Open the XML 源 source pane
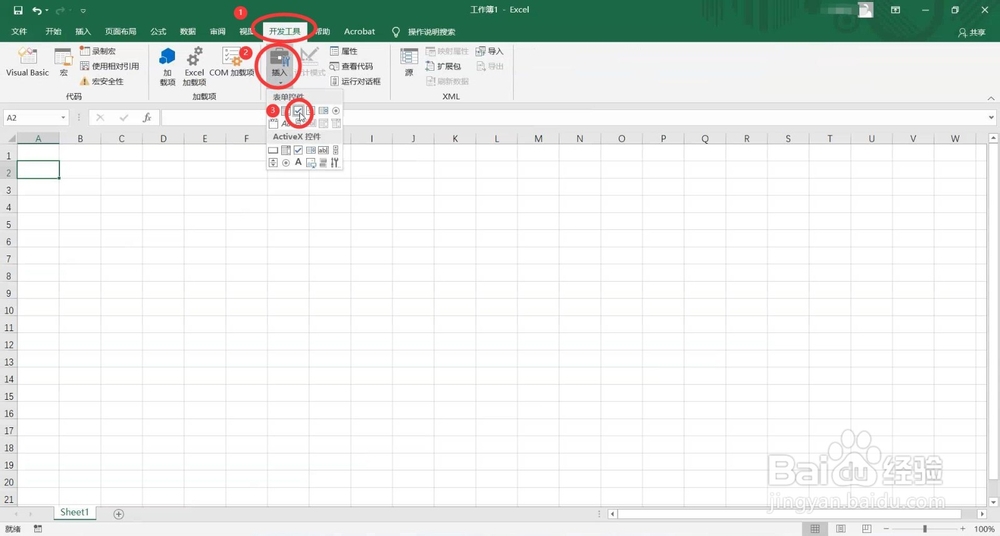 click(409, 63)
